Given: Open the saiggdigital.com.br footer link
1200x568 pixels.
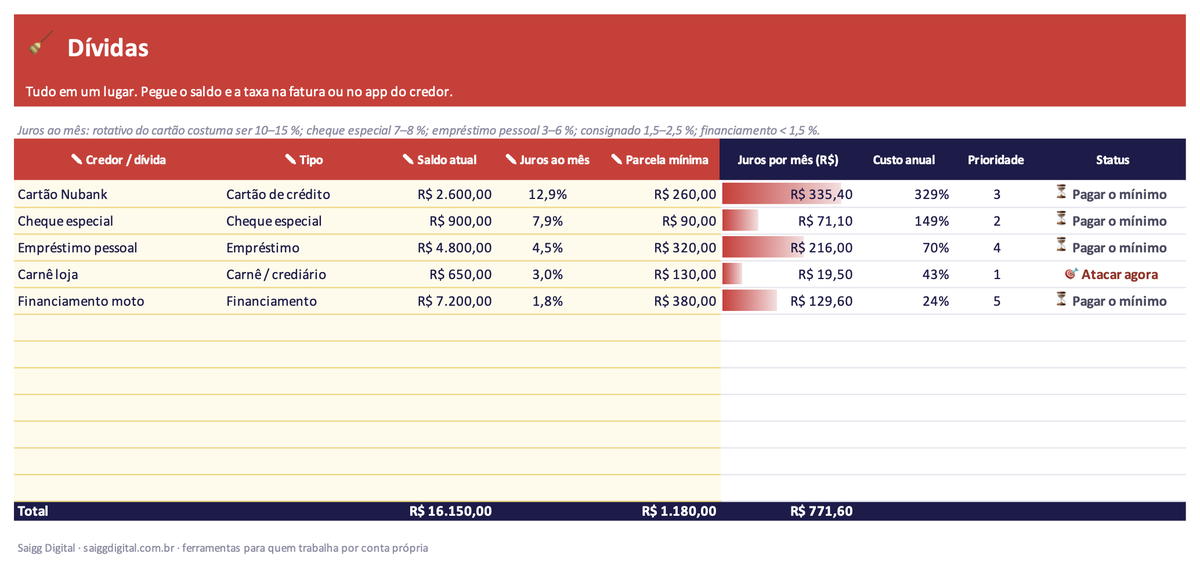Looking at the screenshot, I should click(130, 548).
